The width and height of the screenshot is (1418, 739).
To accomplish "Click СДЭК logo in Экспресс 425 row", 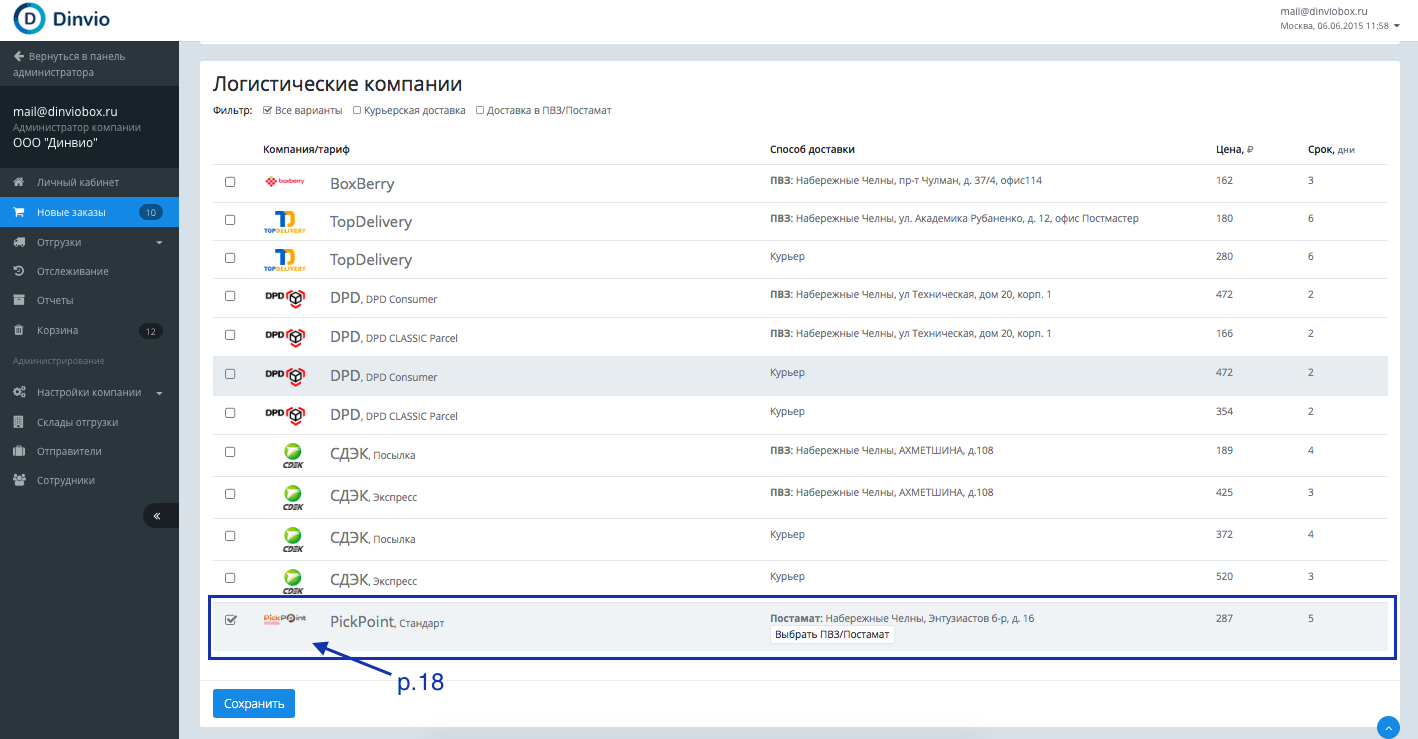I will coord(292,496).
